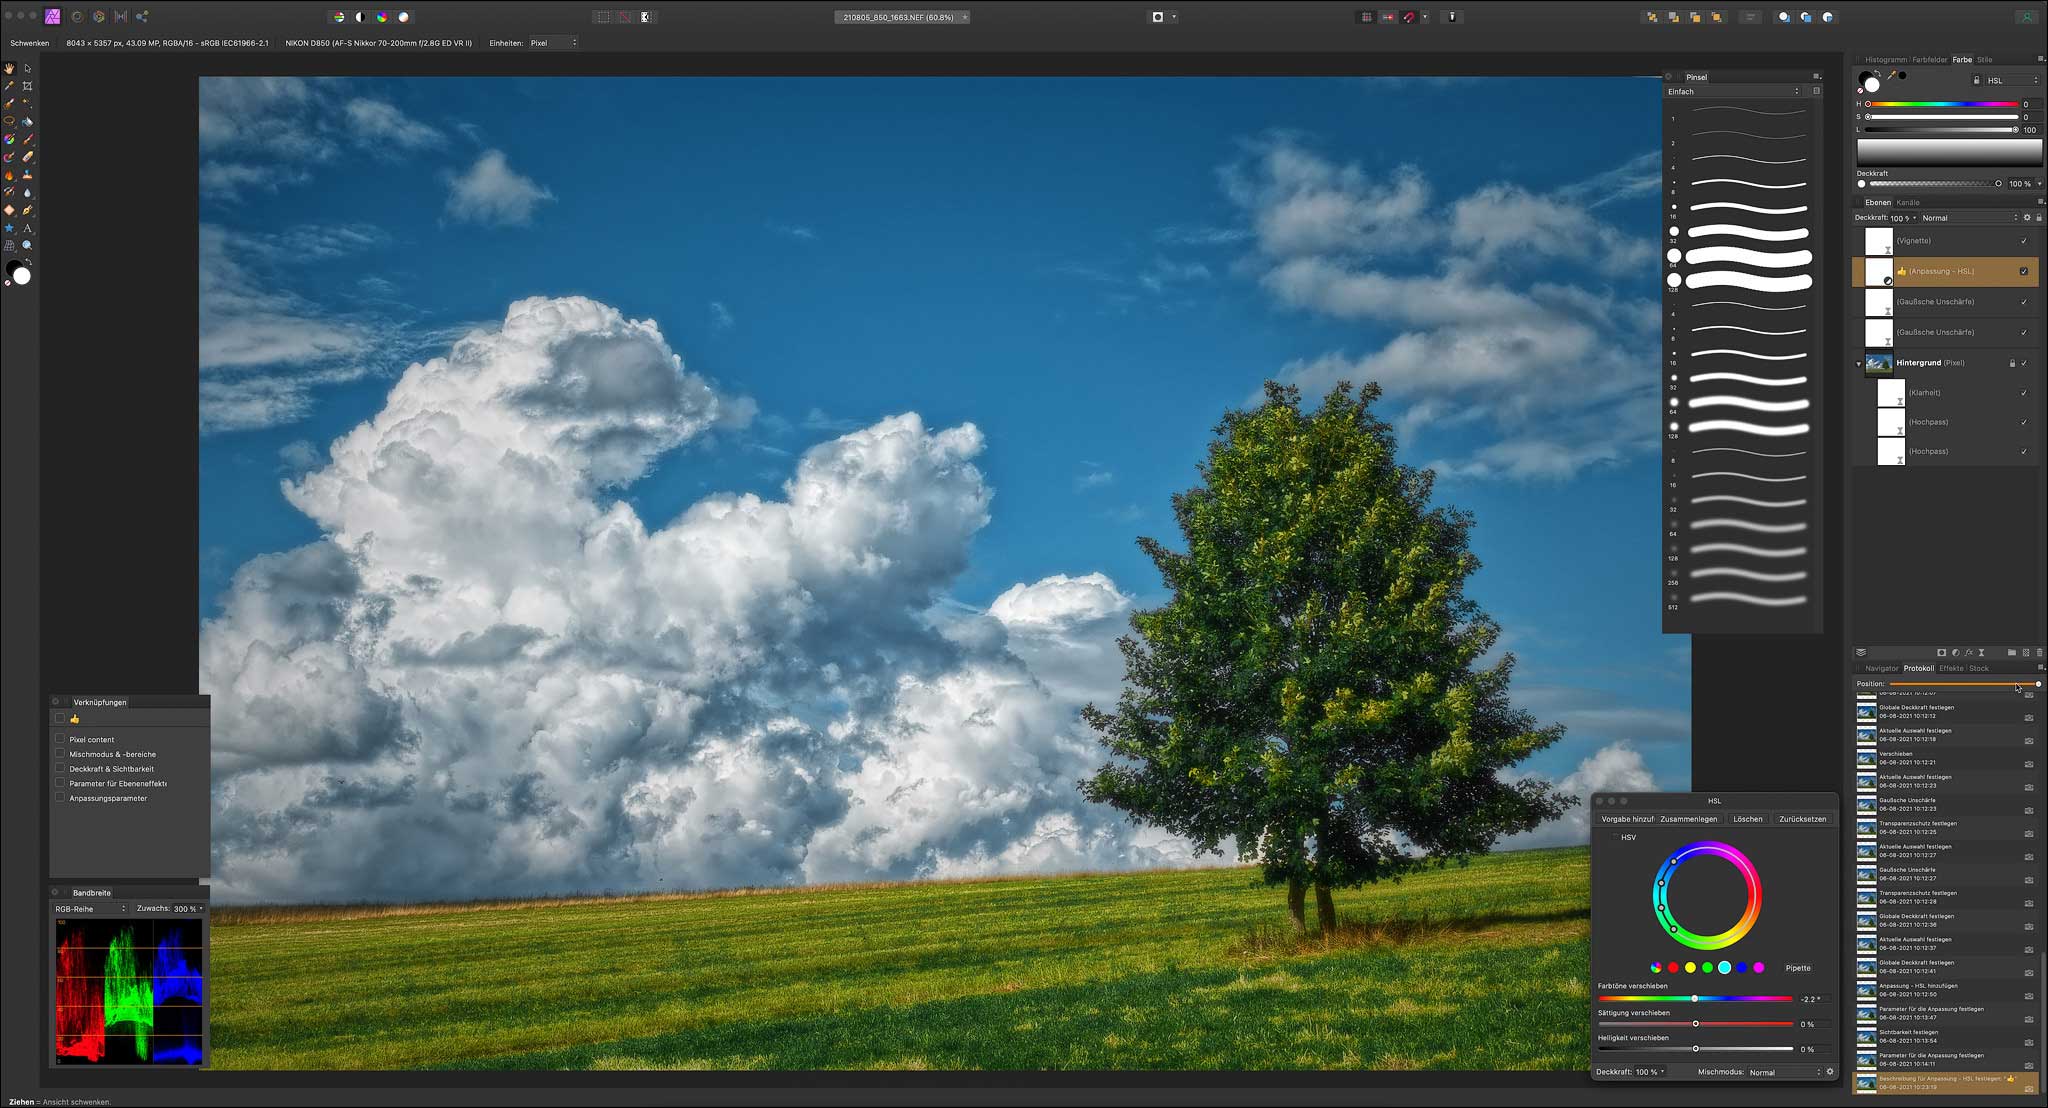Click the Sättigung verschieben slider
The image size is (2048, 1108).
(x=1695, y=1024)
